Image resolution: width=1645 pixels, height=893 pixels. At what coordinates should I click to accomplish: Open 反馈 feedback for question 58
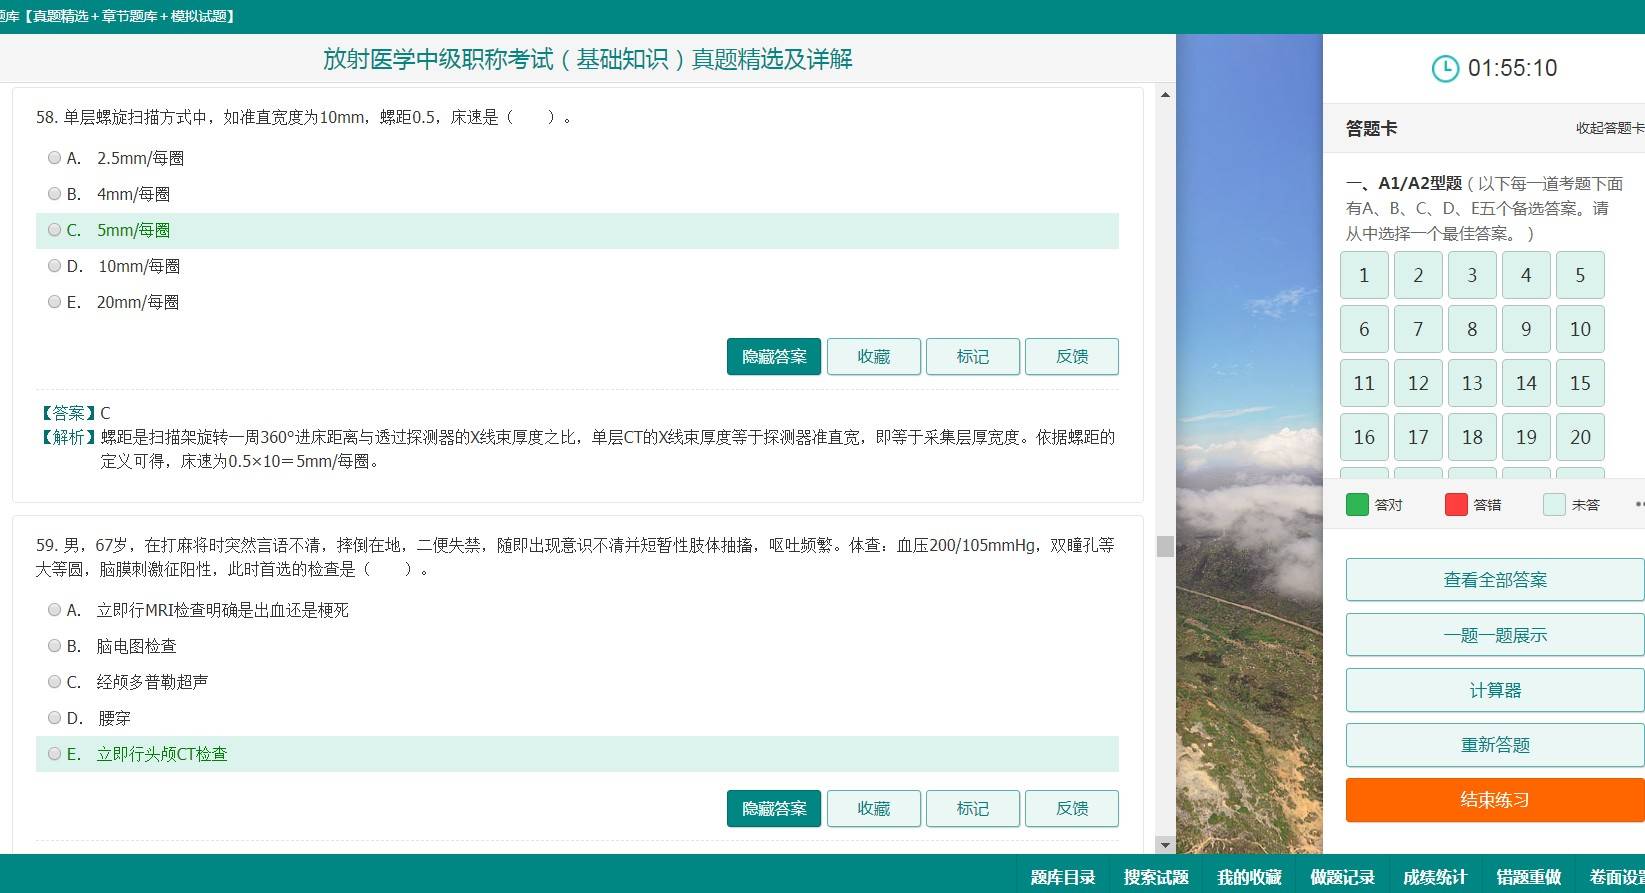point(1072,357)
